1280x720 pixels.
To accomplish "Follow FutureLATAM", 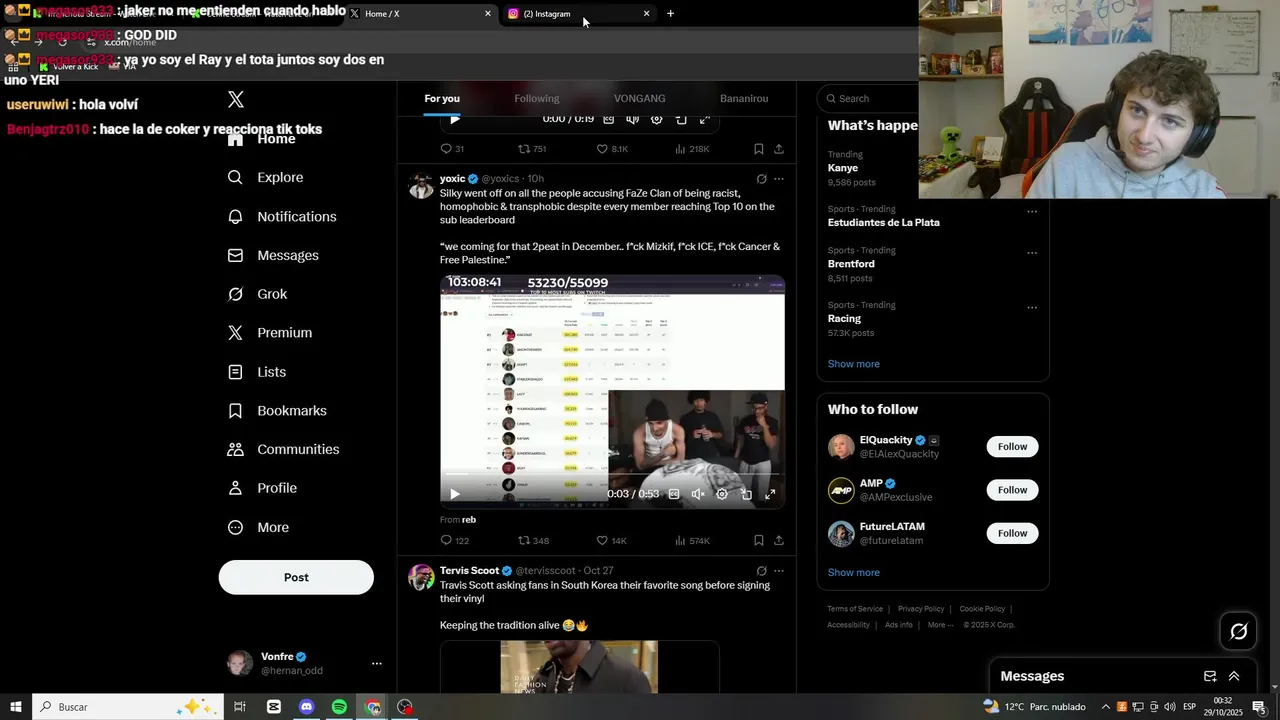I will click(x=1012, y=533).
